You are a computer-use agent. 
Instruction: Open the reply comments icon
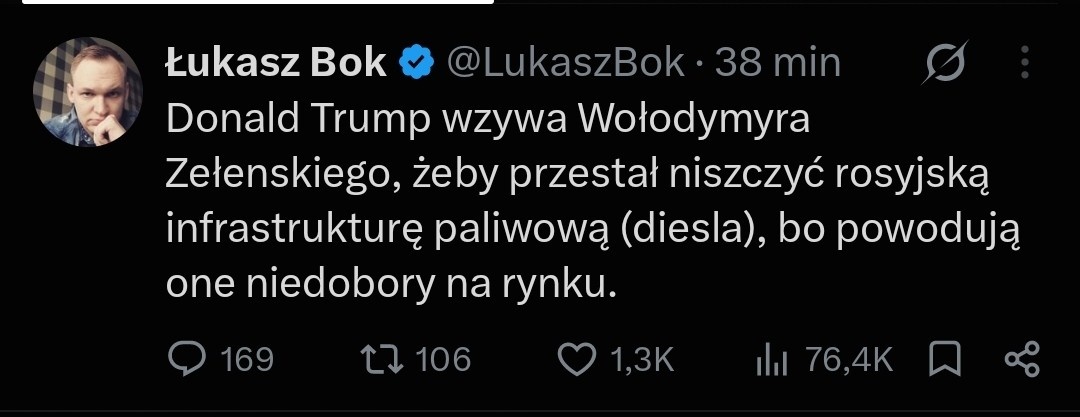[x=187, y=360]
